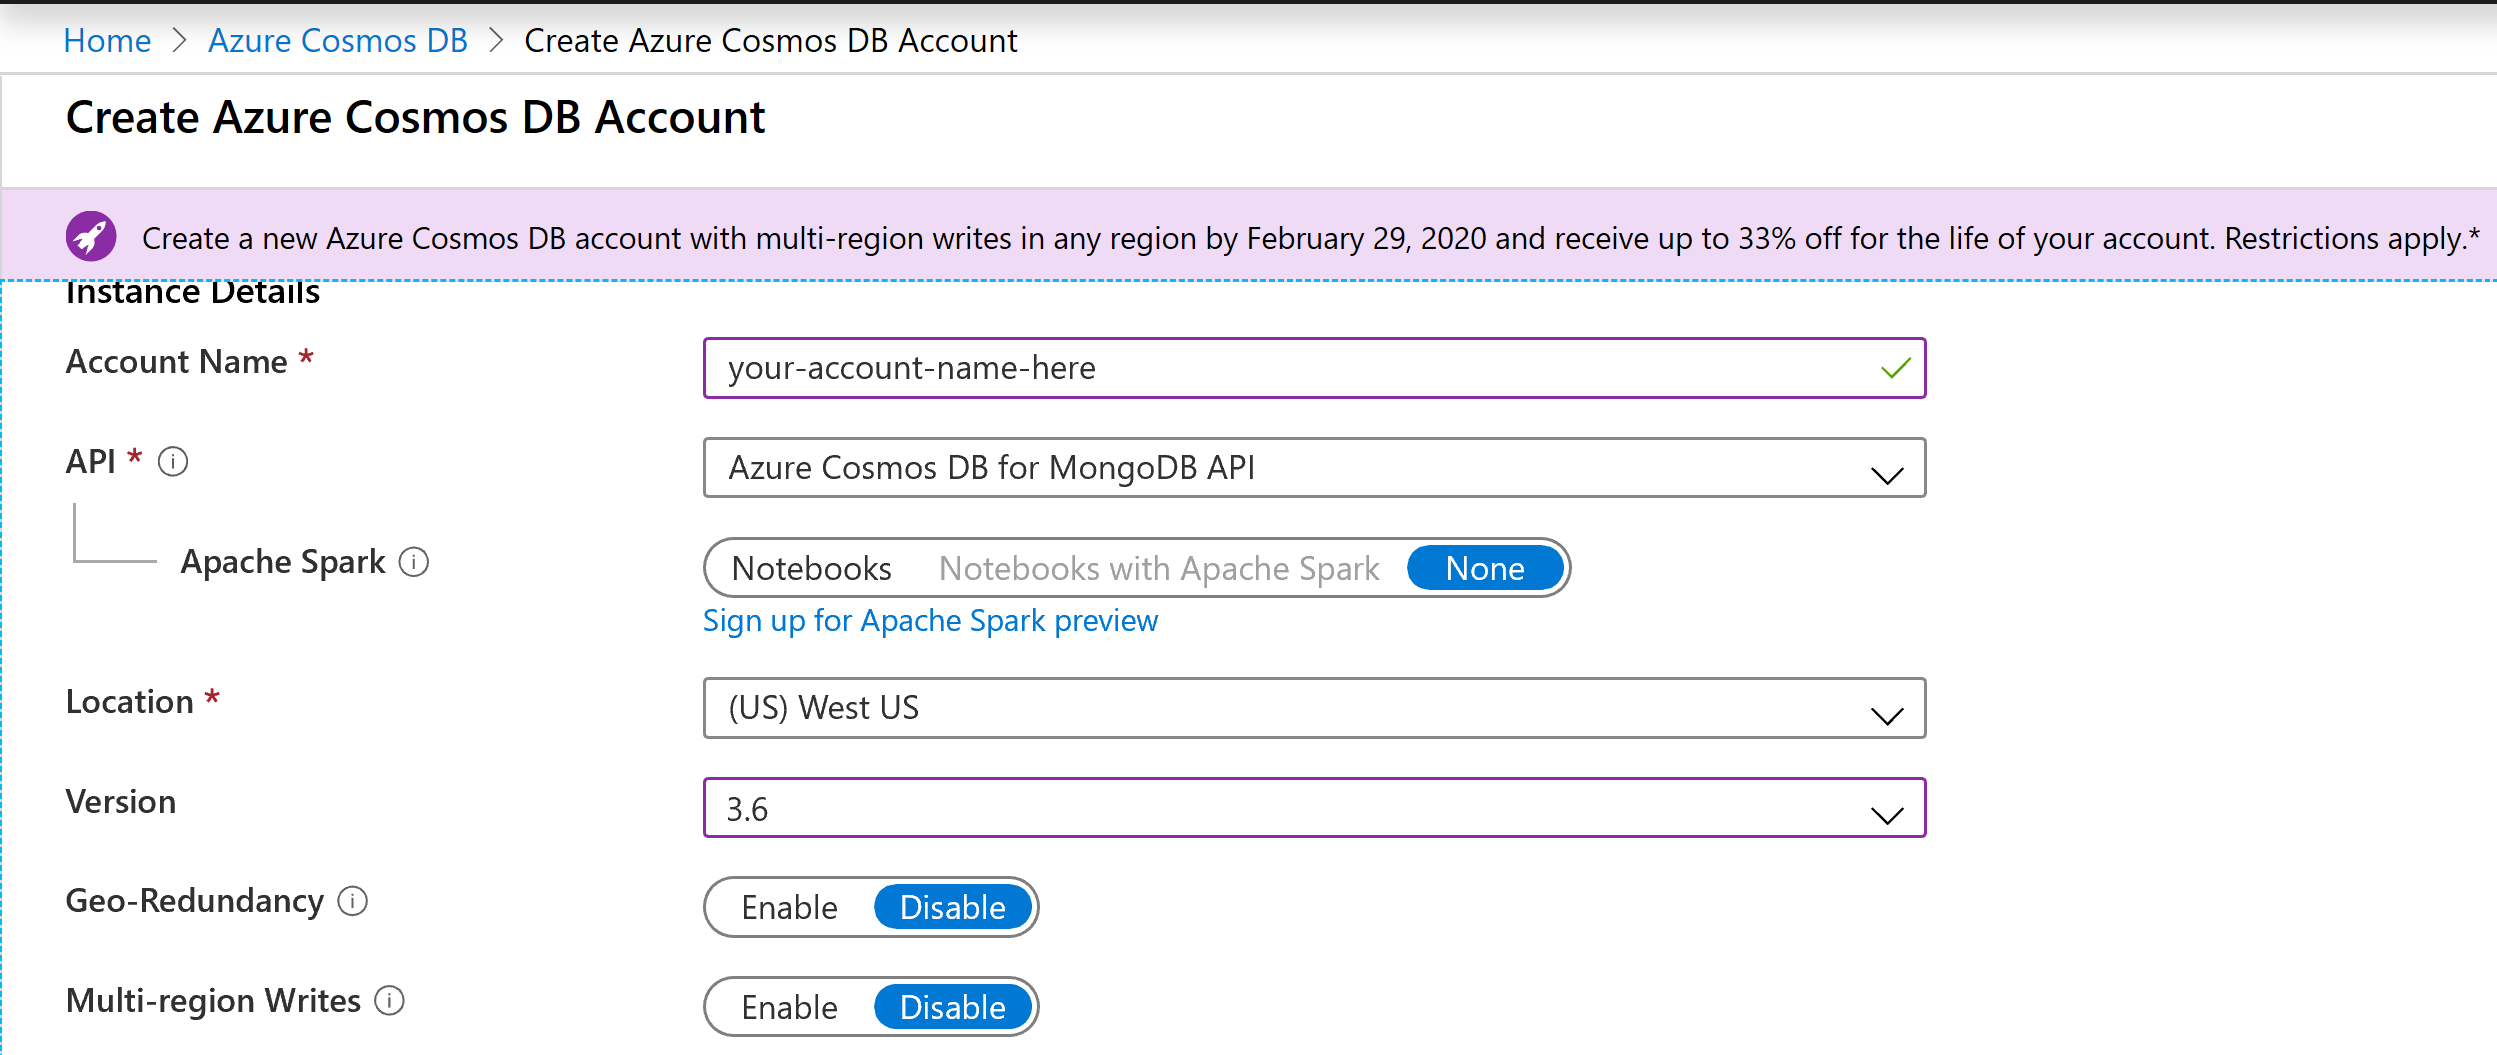Click the Multi-region Writes info icon
This screenshot has width=2497, height=1055.
(x=390, y=1000)
